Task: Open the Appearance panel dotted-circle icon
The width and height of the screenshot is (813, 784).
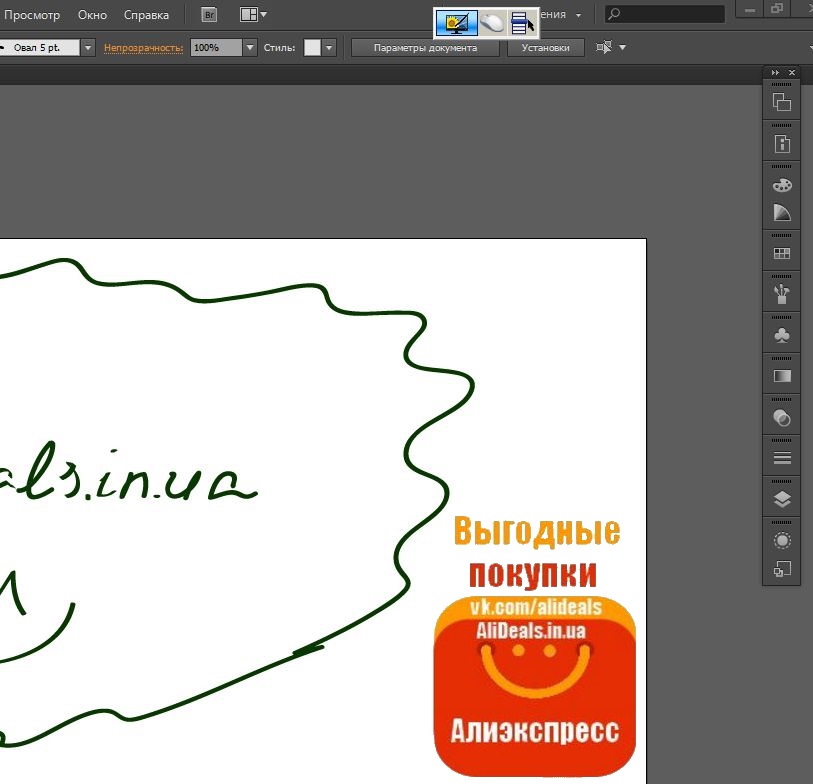Action: click(x=782, y=541)
